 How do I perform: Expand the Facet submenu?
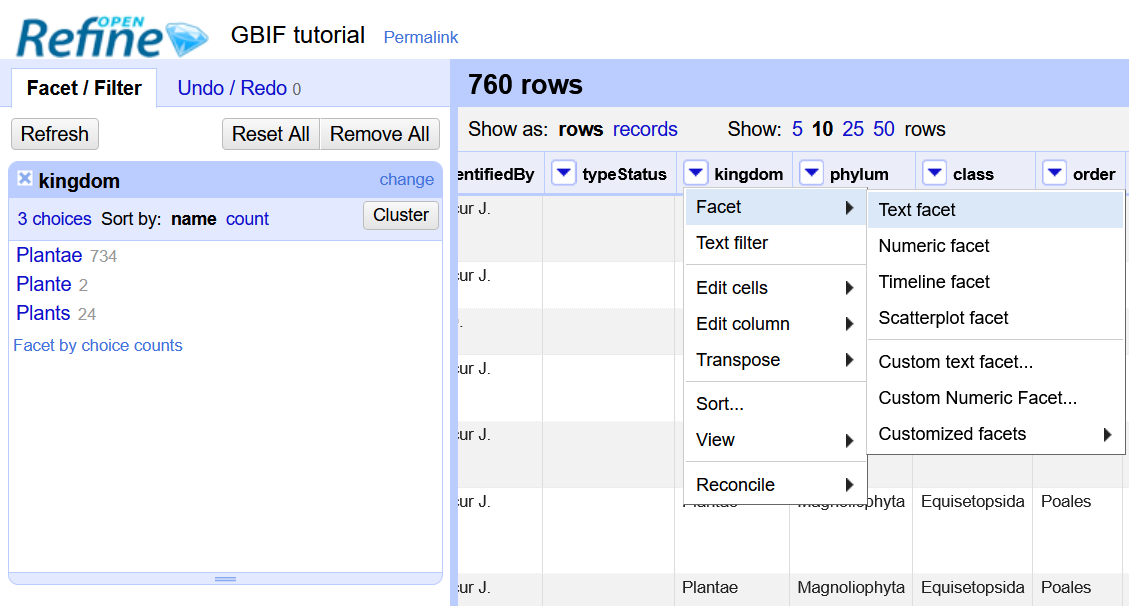[x=775, y=207]
